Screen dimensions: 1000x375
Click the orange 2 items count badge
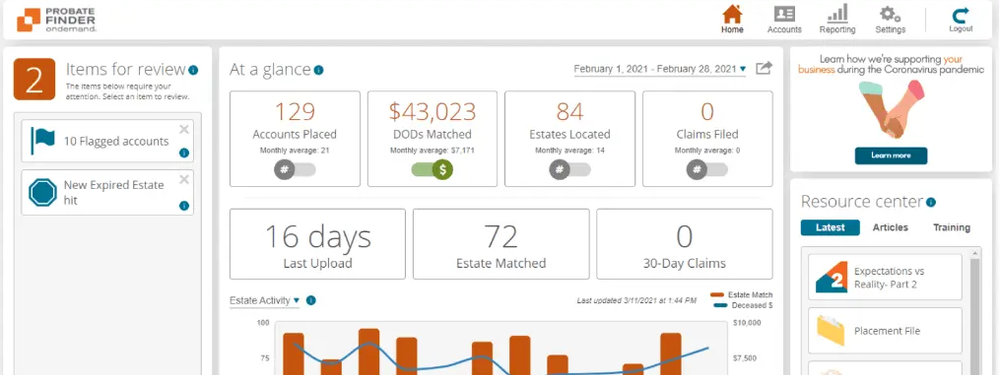point(34,79)
